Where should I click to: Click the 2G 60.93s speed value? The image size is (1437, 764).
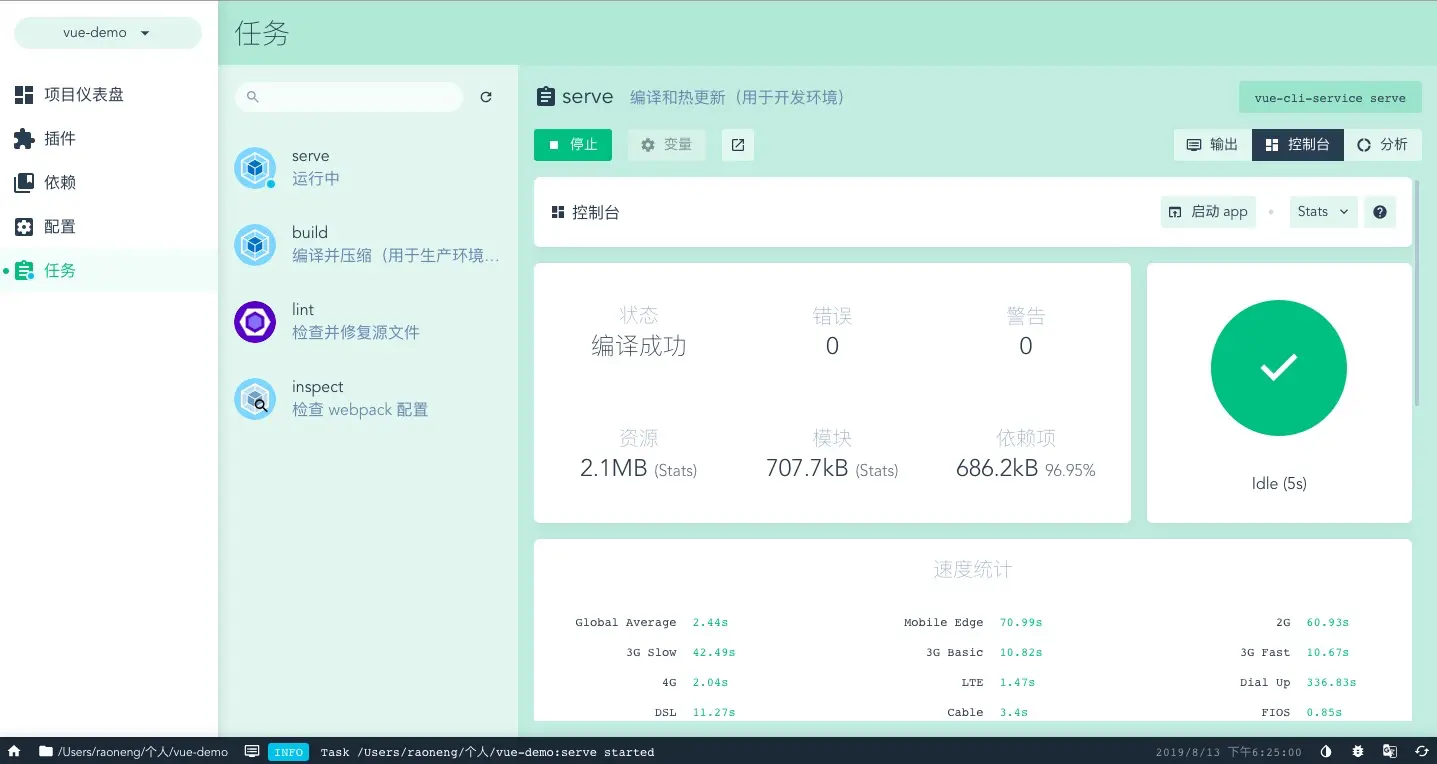coord(1328,622)
